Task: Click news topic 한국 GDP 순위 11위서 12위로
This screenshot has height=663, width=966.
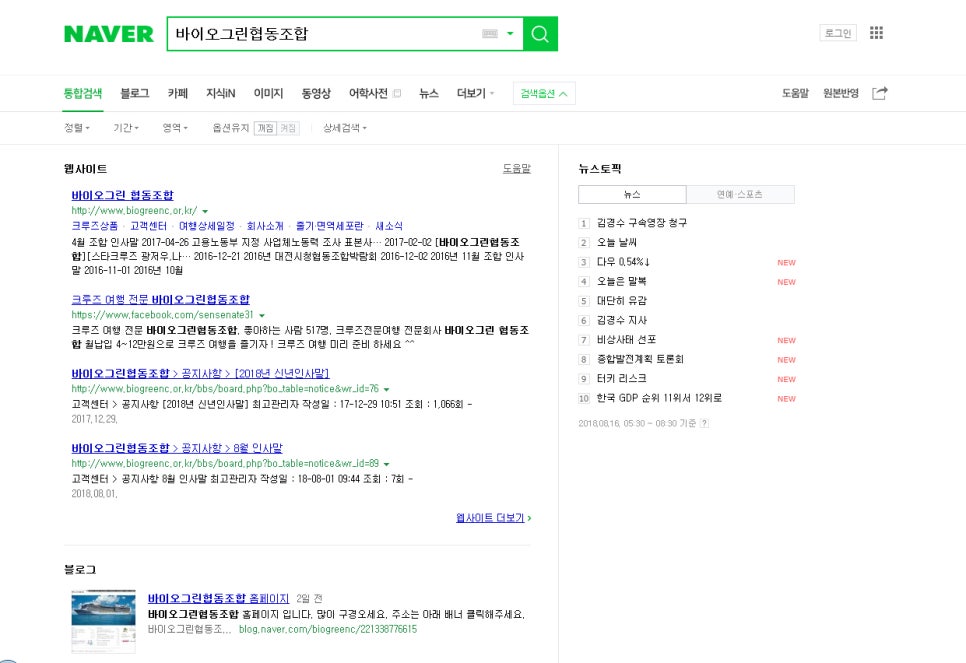Action: point(659,398)
